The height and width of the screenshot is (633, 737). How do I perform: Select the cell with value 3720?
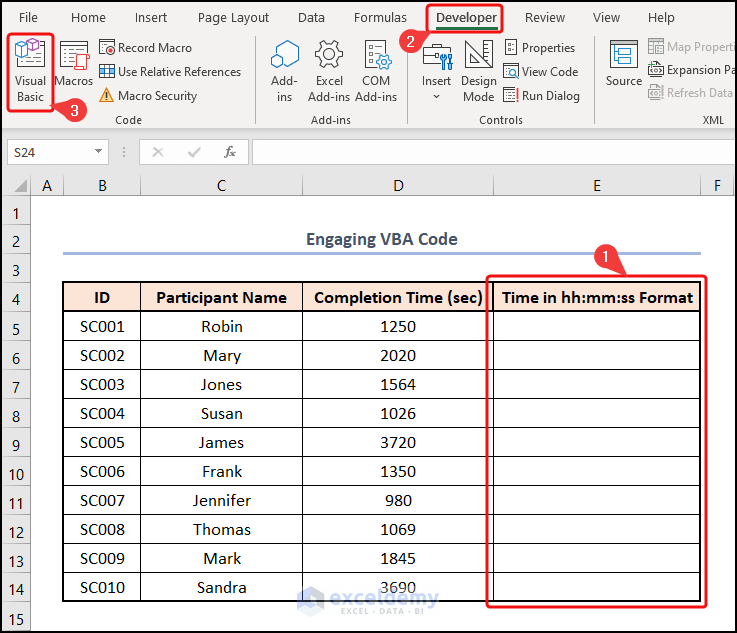click(x=398, y=443)
